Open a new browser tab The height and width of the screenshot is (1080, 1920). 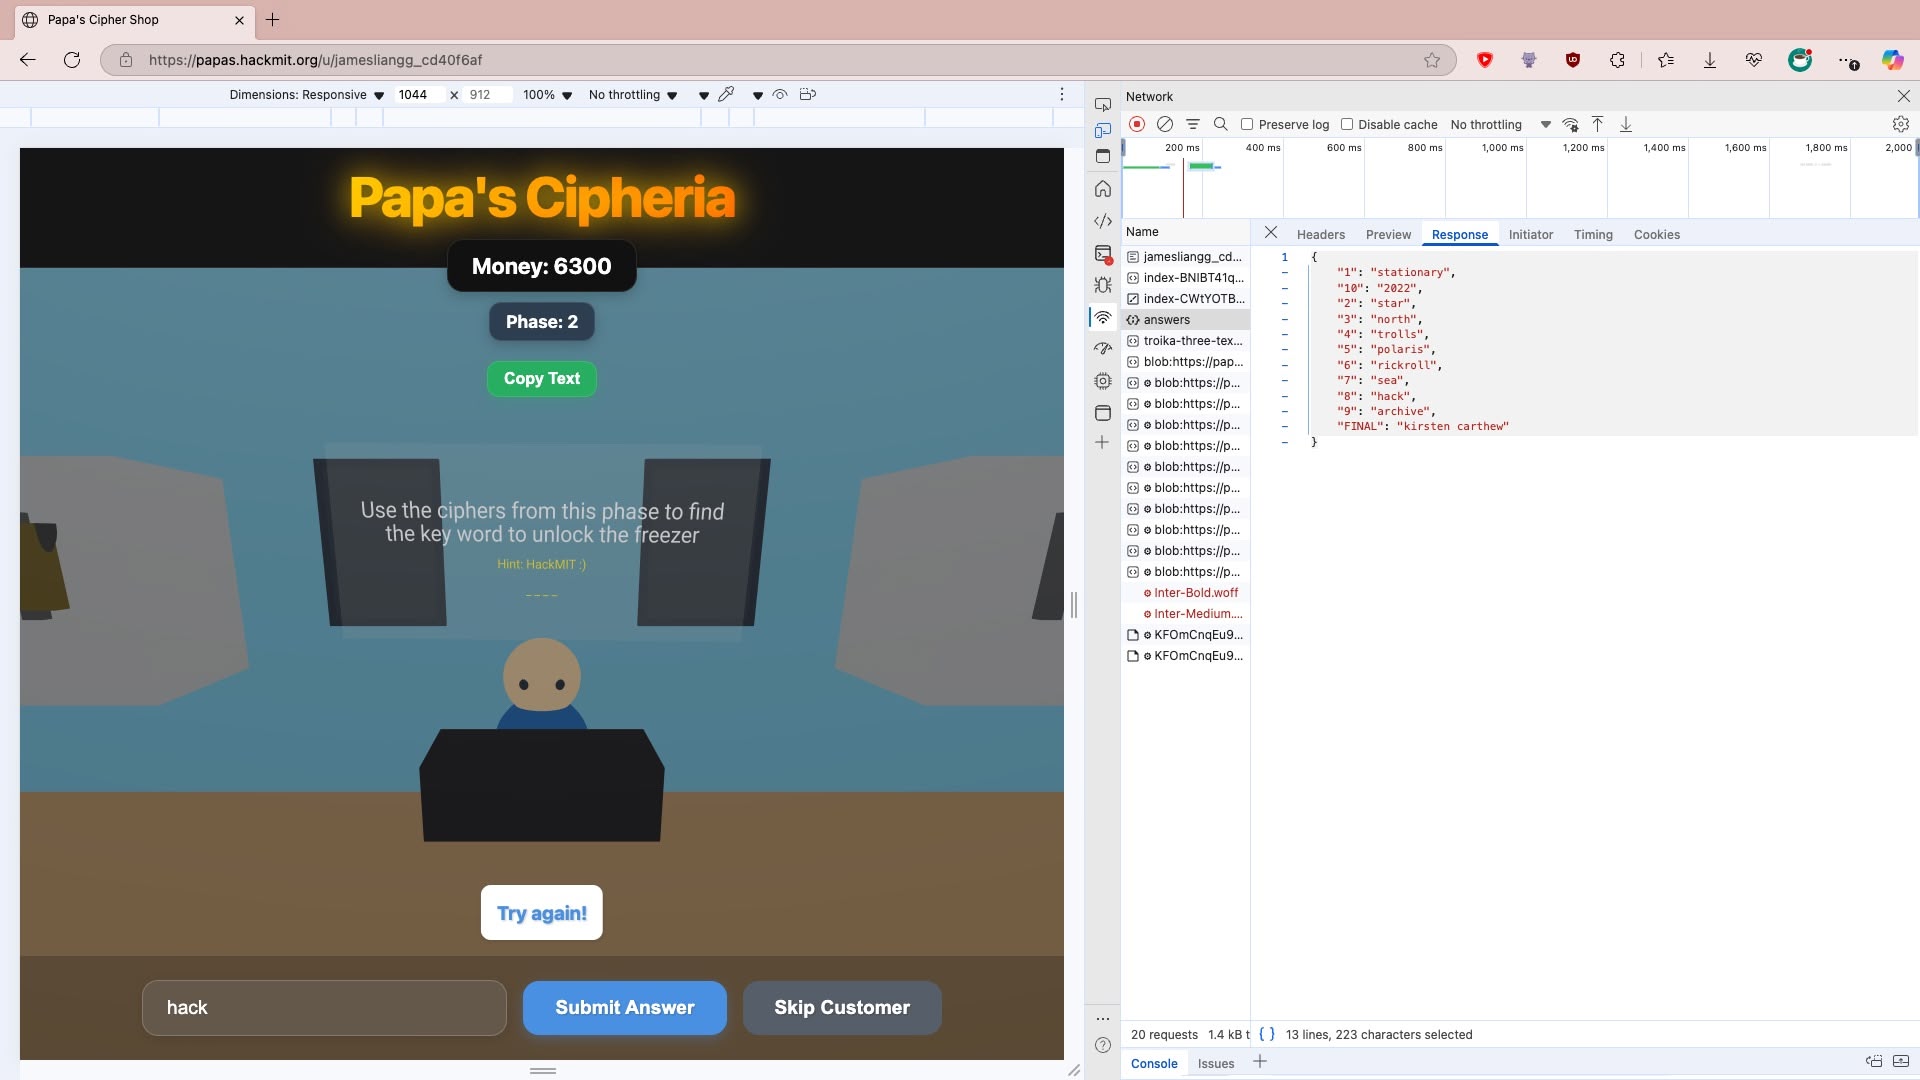[272, 19]
